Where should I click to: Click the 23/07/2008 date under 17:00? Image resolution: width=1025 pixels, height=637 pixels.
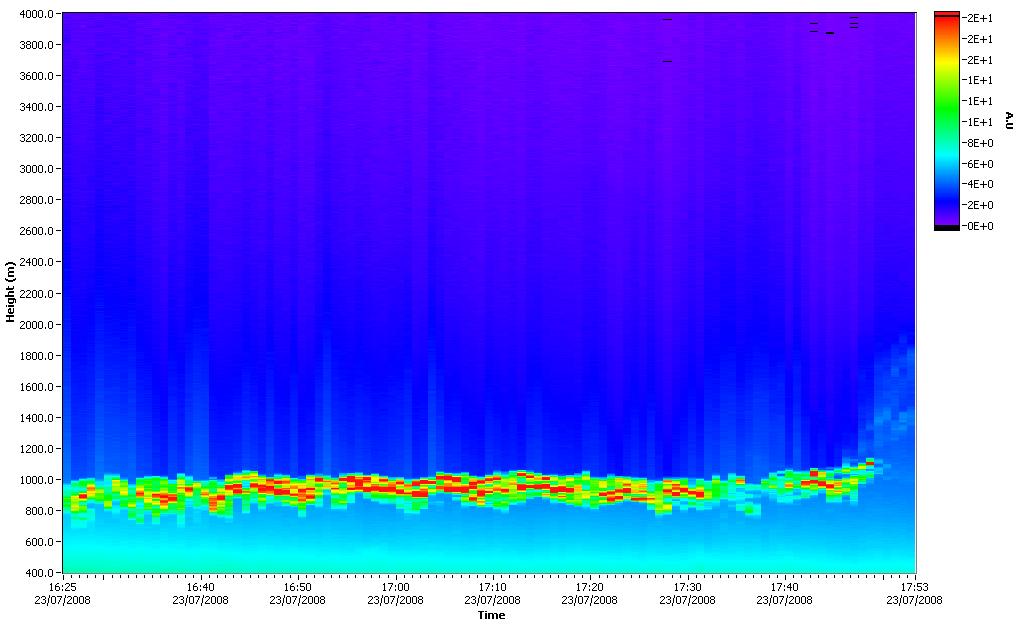point(395,600)
